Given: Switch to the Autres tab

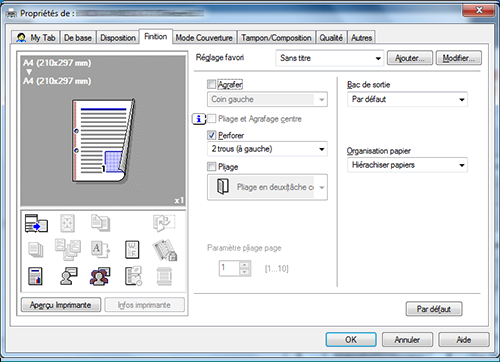Looking at the screenshot, I should tap(361, 38).
